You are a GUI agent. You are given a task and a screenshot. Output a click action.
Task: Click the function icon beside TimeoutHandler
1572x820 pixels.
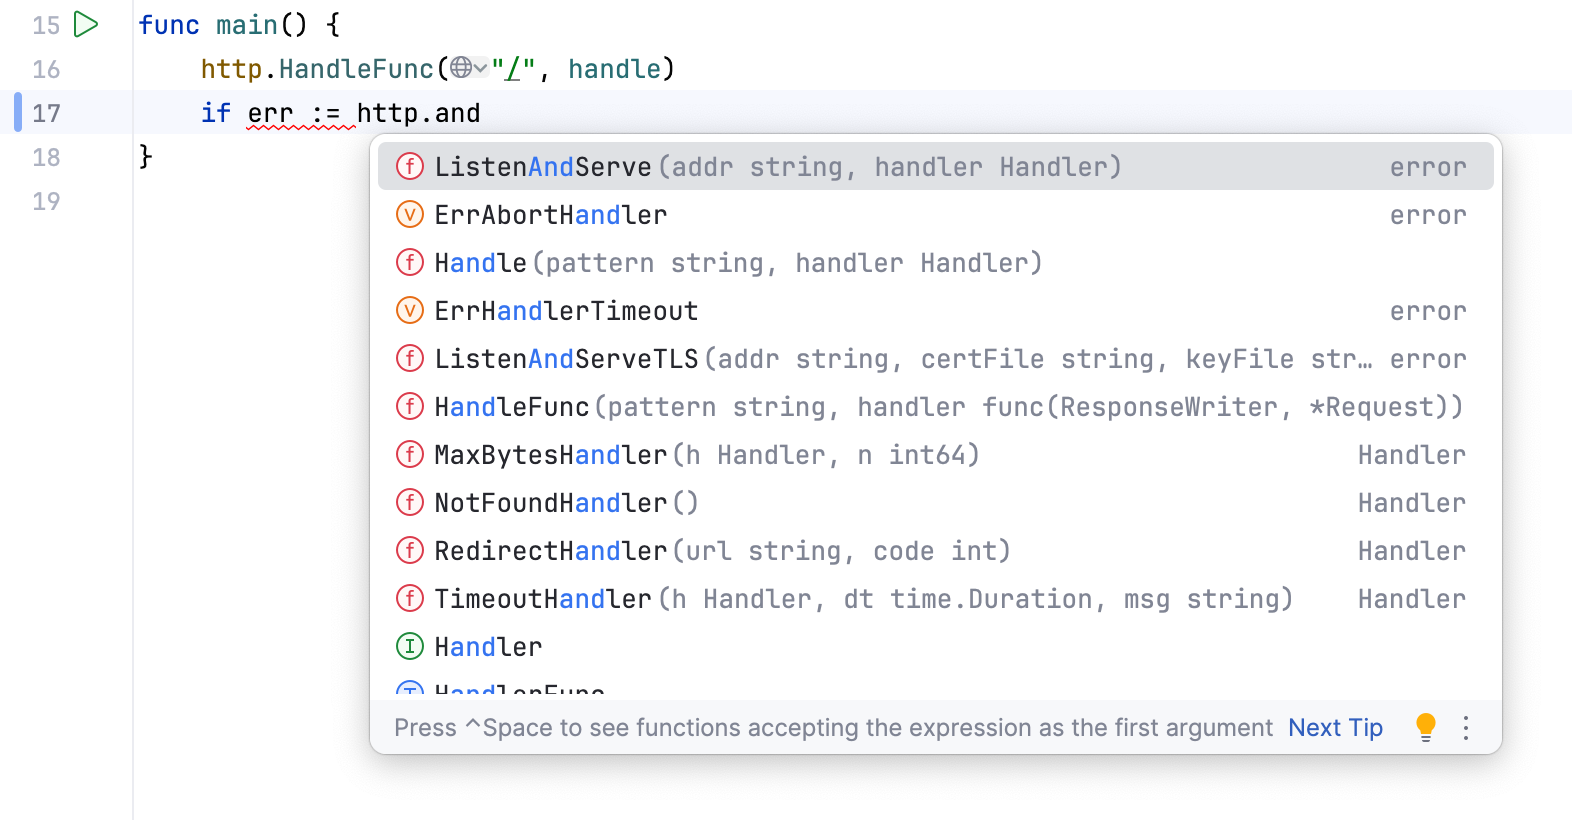point(409,598)
